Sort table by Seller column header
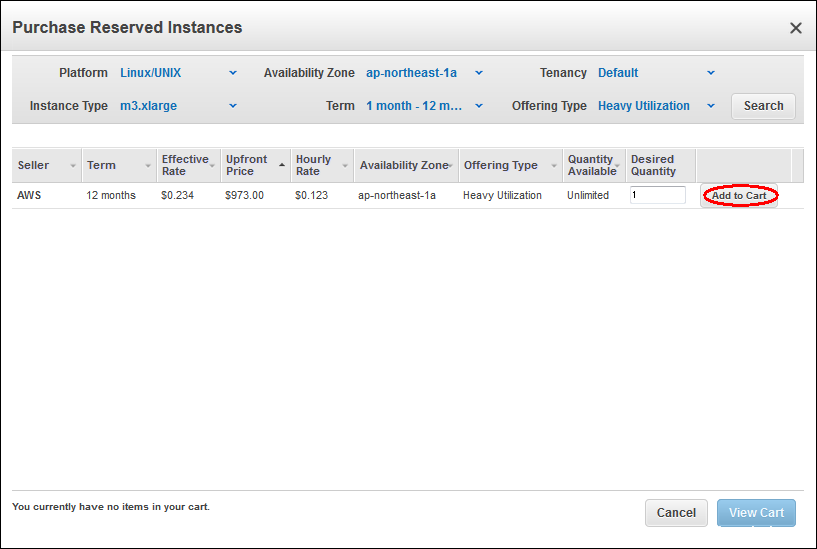Viewport: 817px width, 549px height. (46, 166)
